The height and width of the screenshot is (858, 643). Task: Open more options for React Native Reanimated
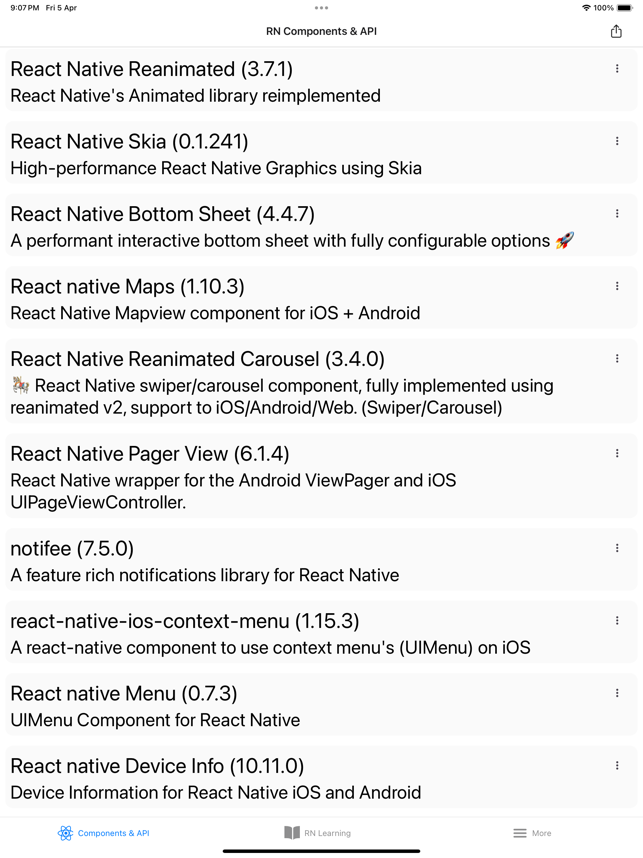(x=617, y=68)
